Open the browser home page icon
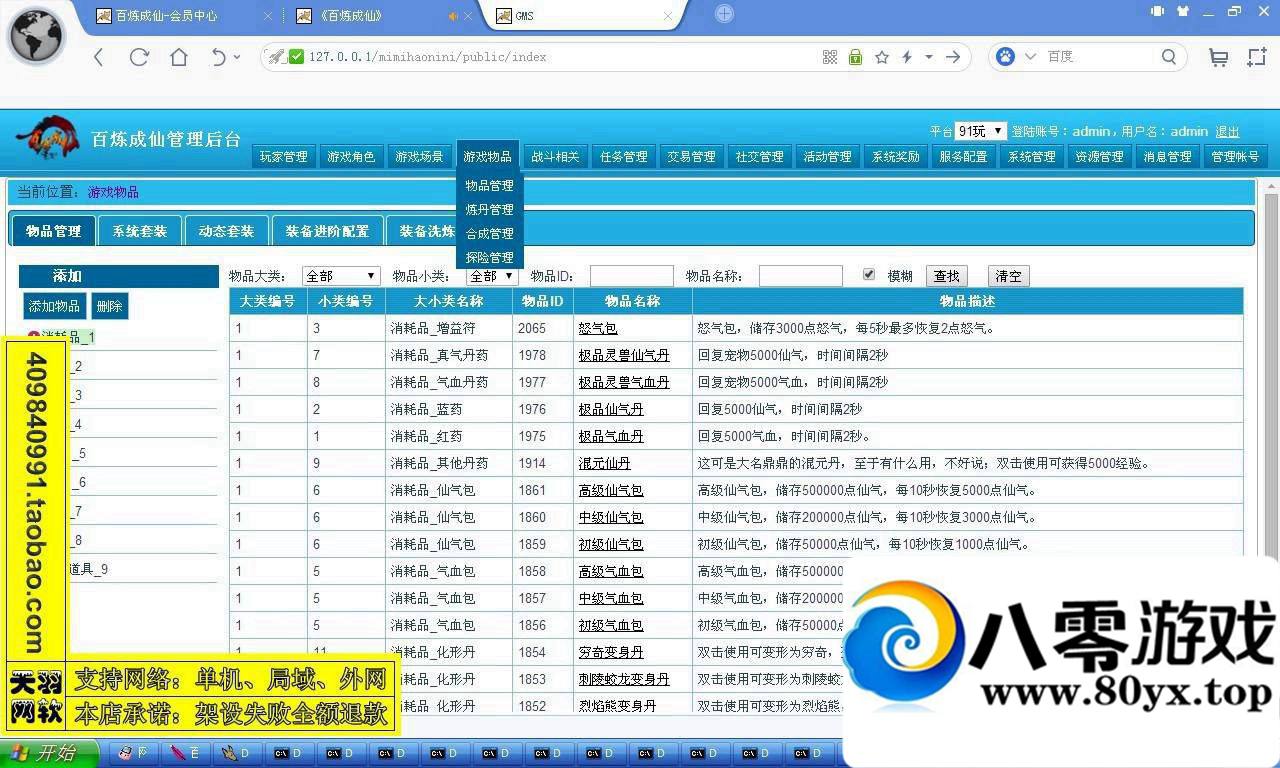This screenshot has height=768, width=1280. point(179,57)
